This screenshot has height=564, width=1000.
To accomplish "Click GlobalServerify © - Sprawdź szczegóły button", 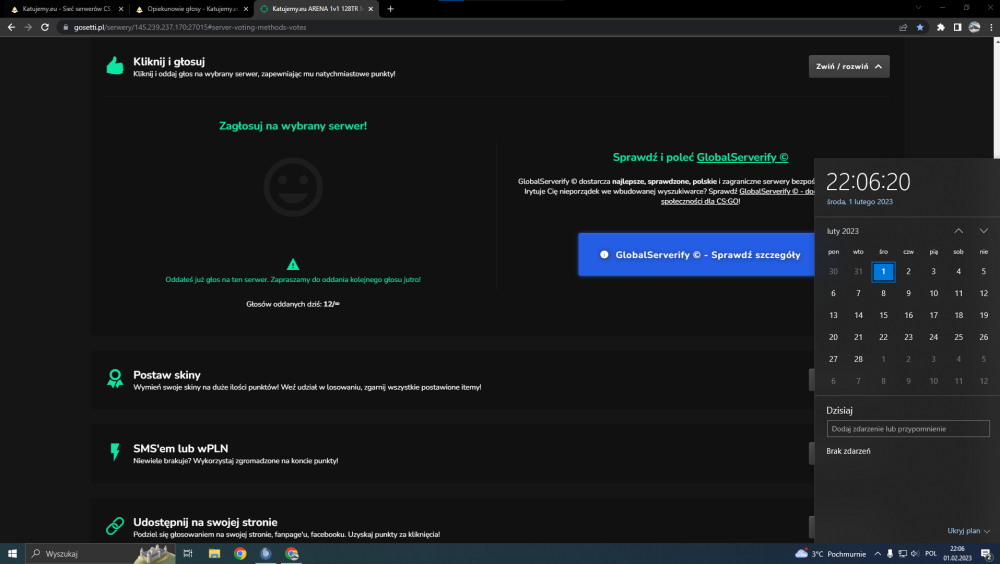I will point(696,255).
